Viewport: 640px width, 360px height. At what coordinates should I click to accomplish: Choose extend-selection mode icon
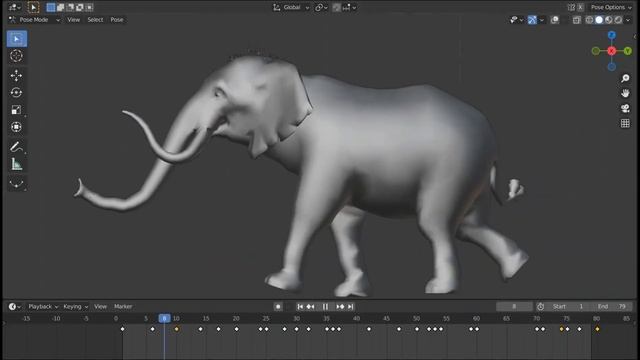point(60,7)
